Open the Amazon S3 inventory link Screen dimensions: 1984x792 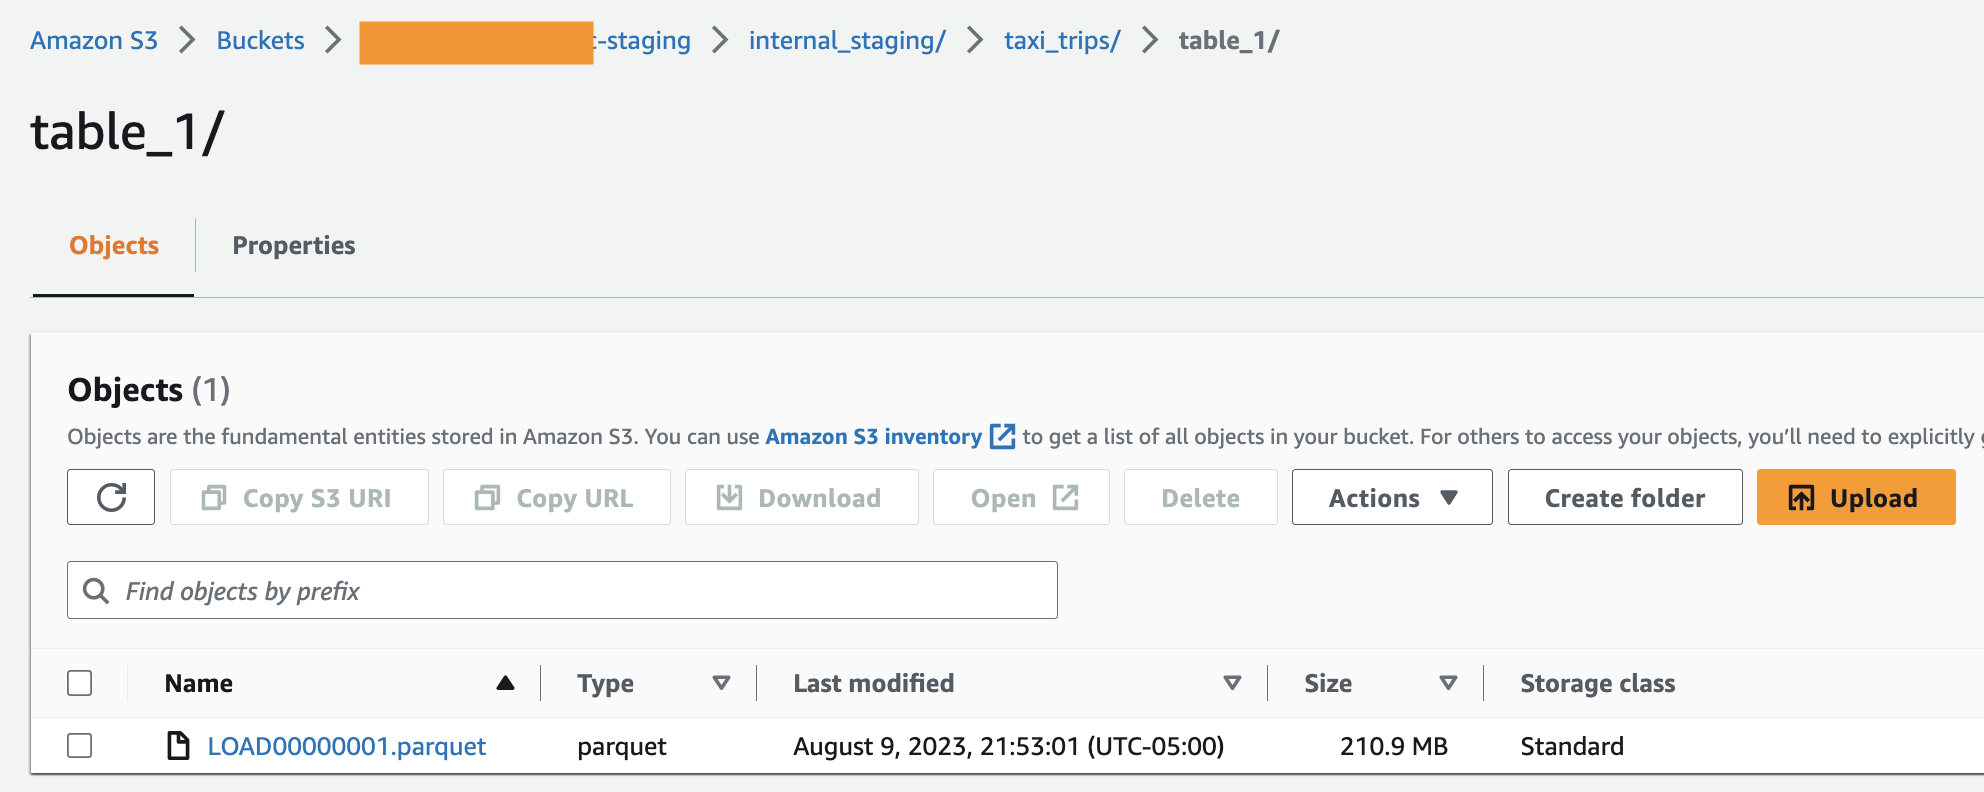pos(874,437)
